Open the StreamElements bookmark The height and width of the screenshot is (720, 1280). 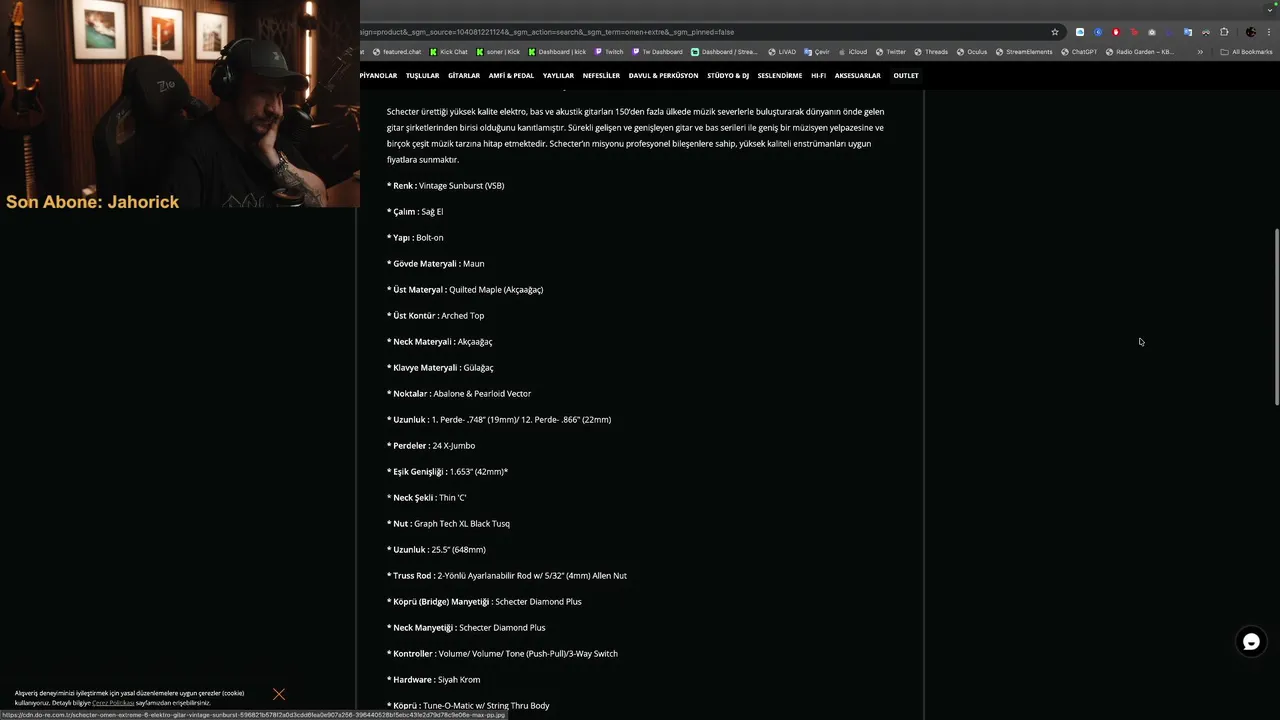pyautogui.click(x=1024, y=52)
